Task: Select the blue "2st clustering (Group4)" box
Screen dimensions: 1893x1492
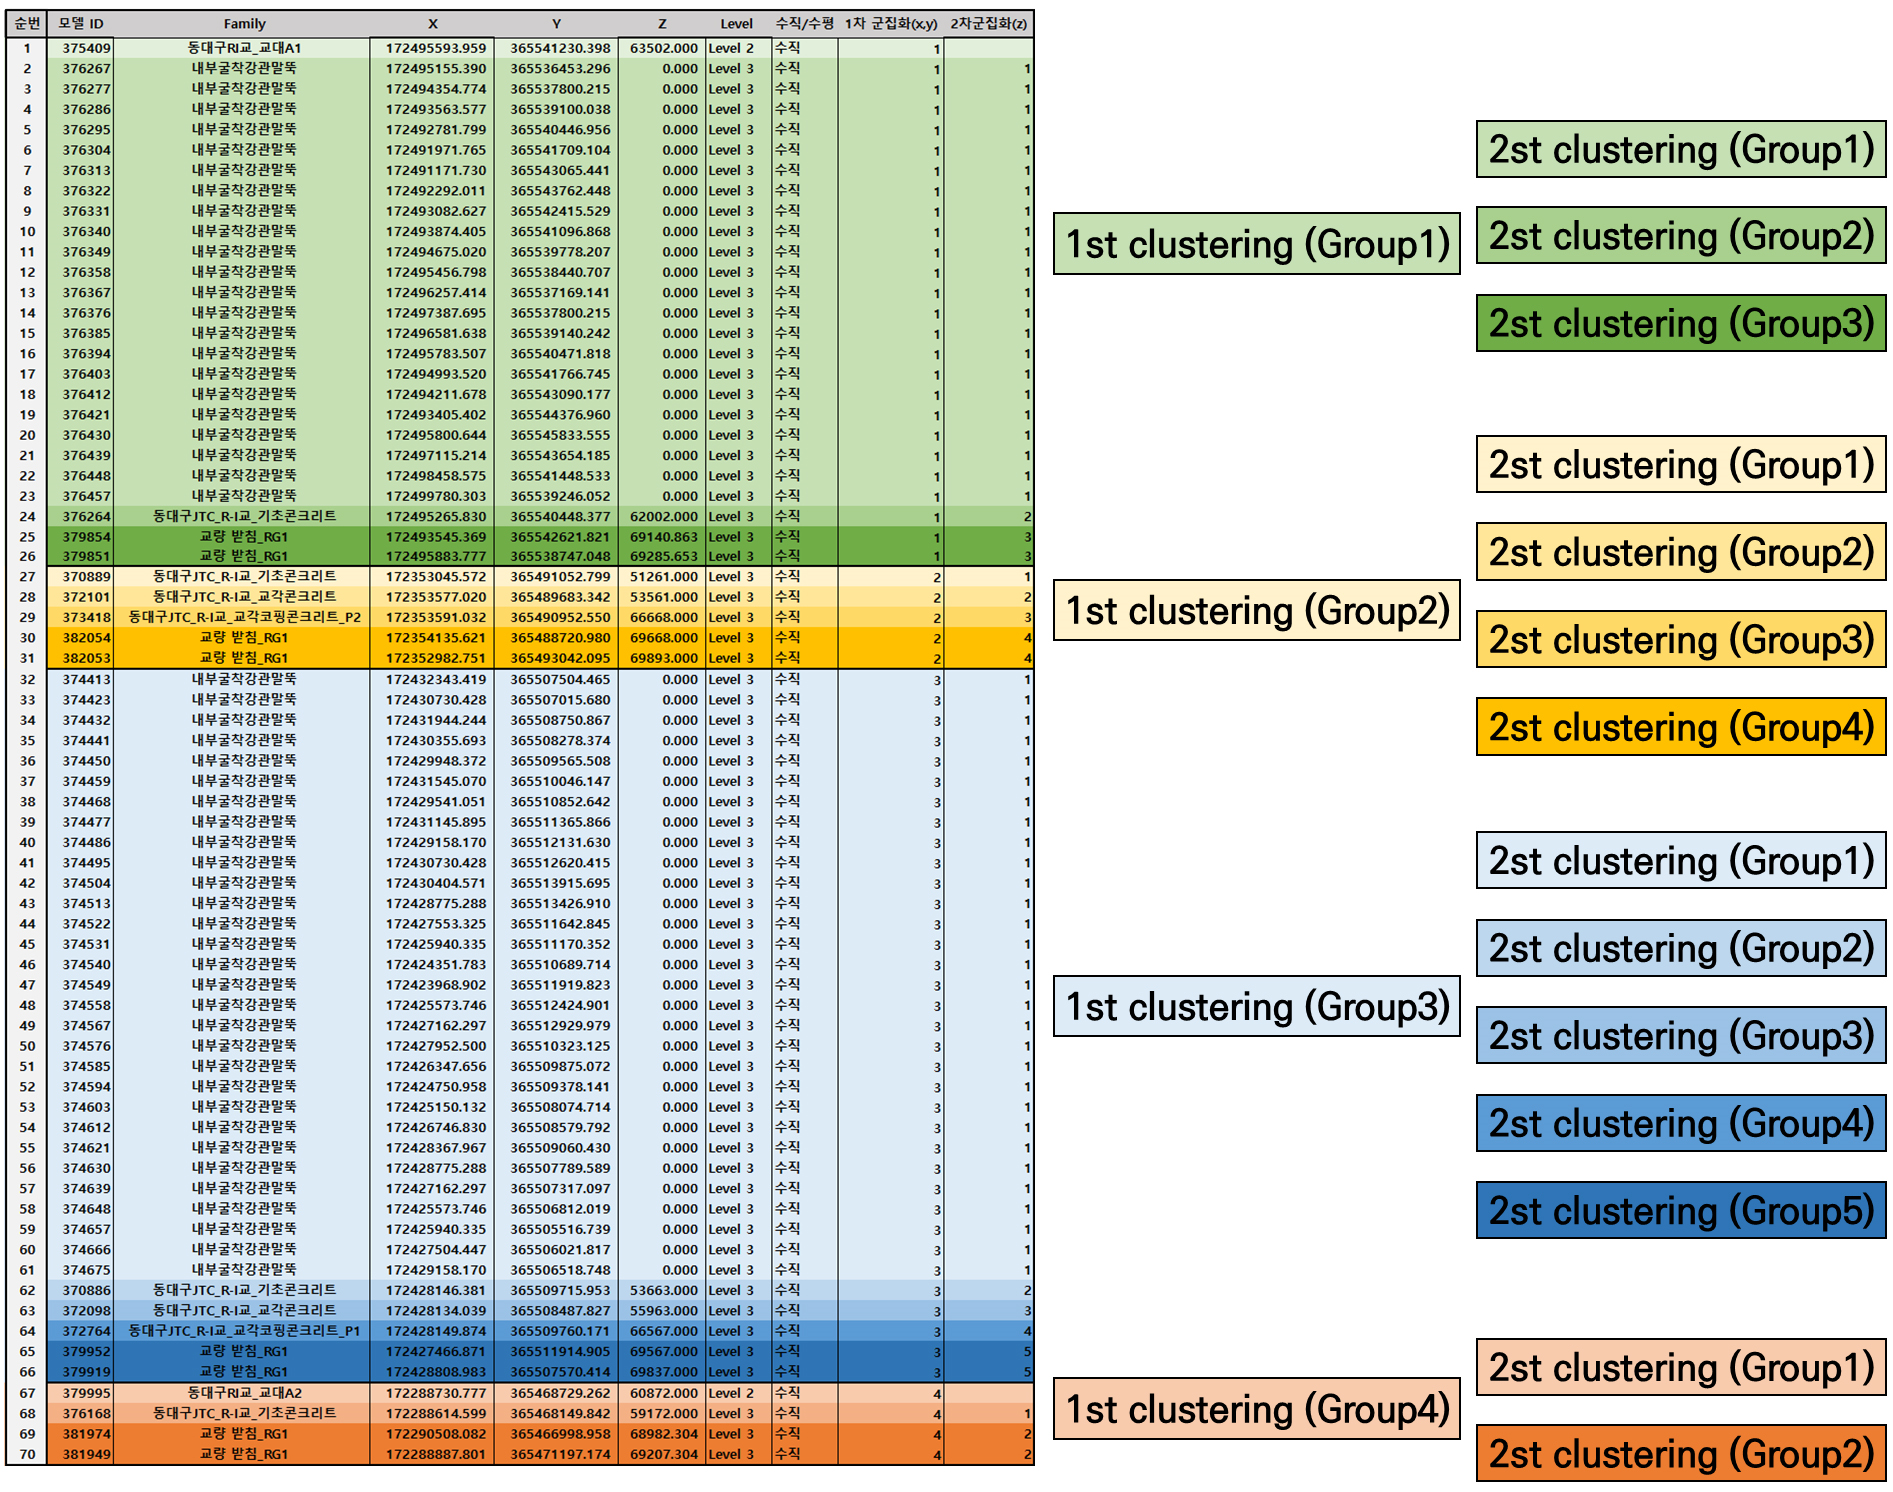Action: [x=1681, y=1123]
